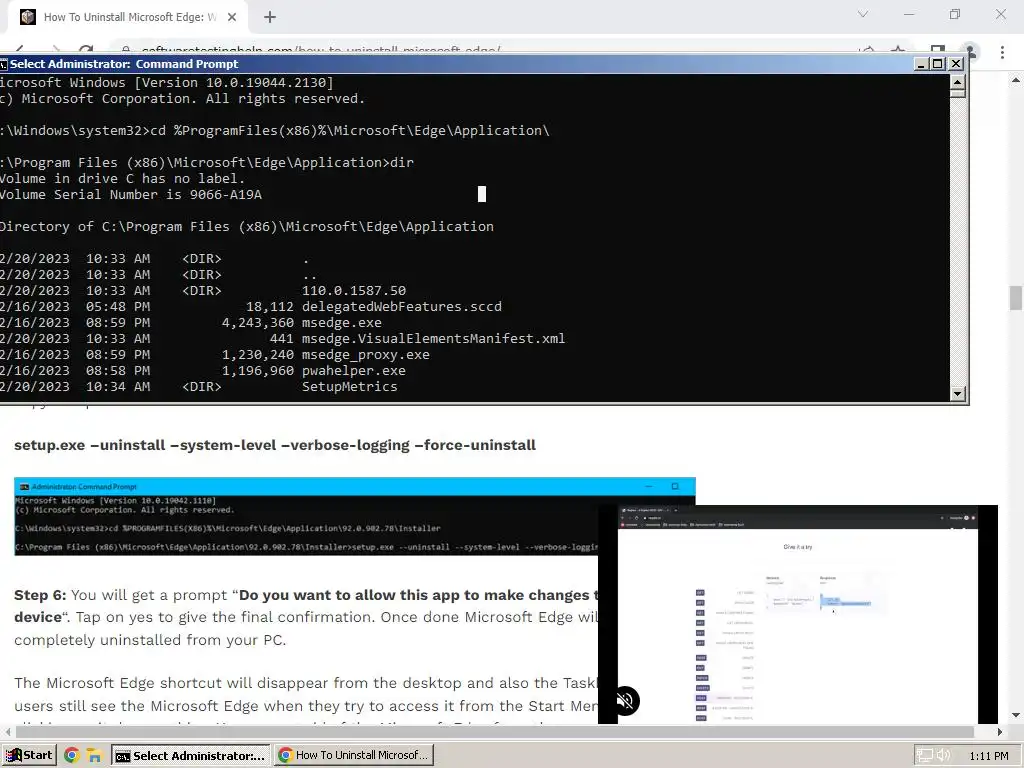The image size is (1024, 768).
Task: Click the network icon in system tray
Action: point(924,756)
